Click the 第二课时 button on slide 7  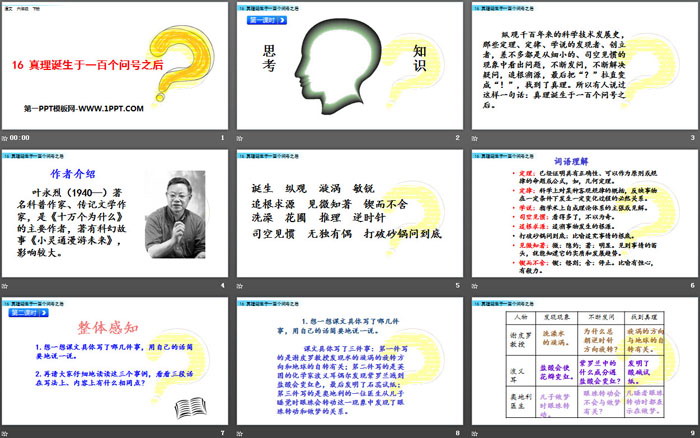pos(29,313)
